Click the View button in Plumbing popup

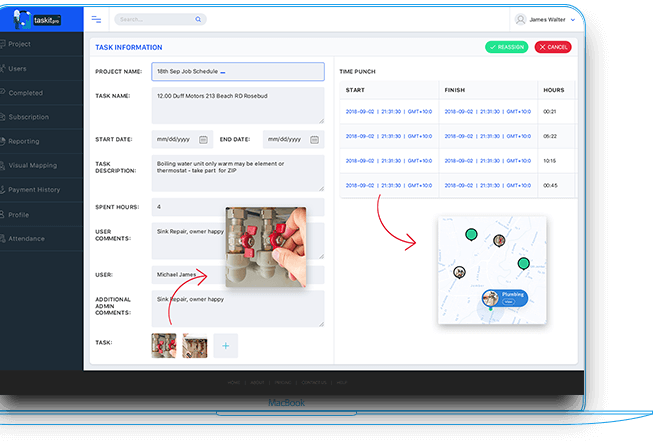point(508,301)
